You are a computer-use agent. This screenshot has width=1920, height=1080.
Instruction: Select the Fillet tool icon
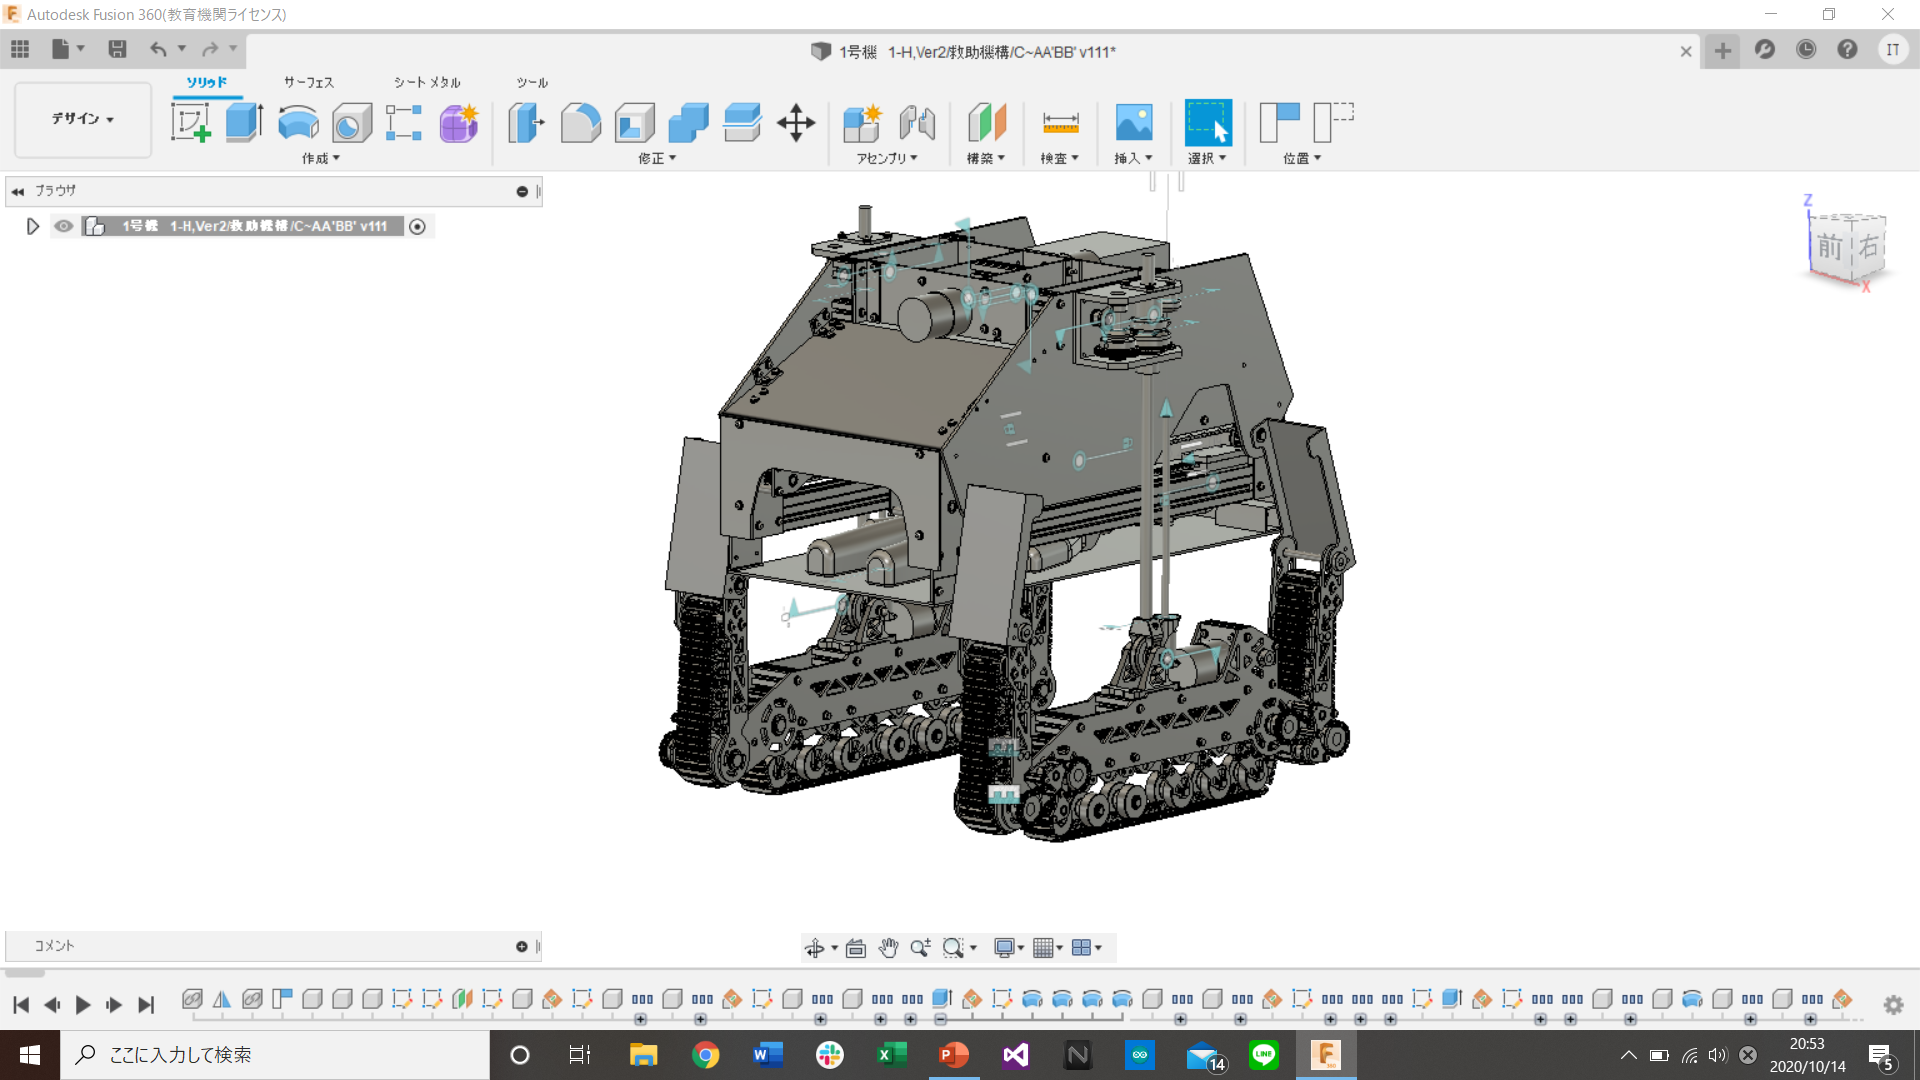tap(580, 123)
